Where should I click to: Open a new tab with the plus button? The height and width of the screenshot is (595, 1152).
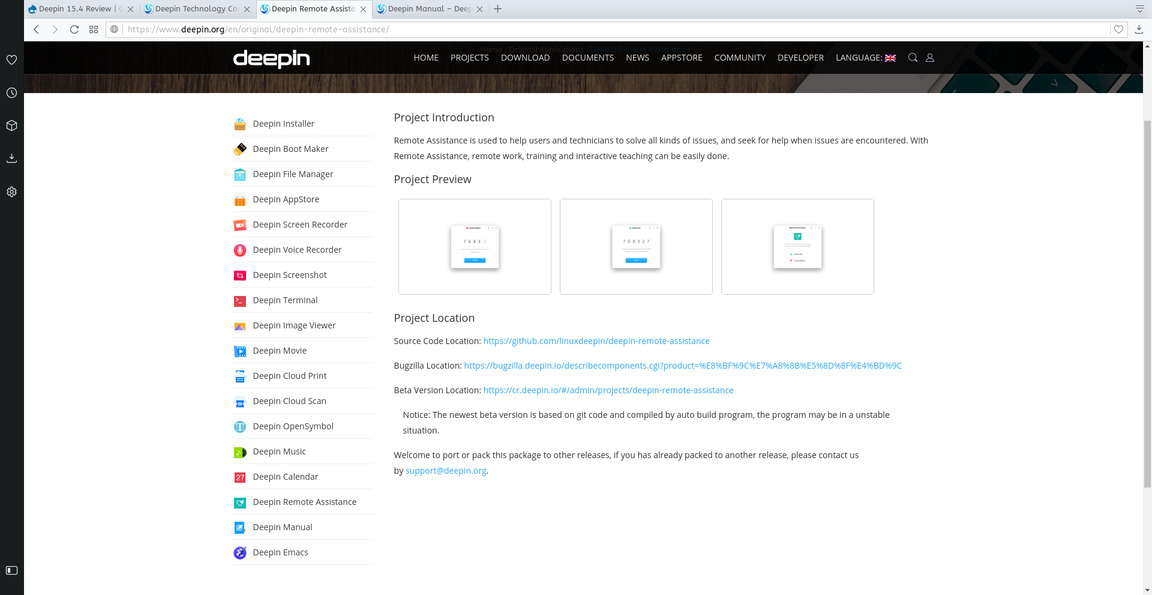click(497, 9)
